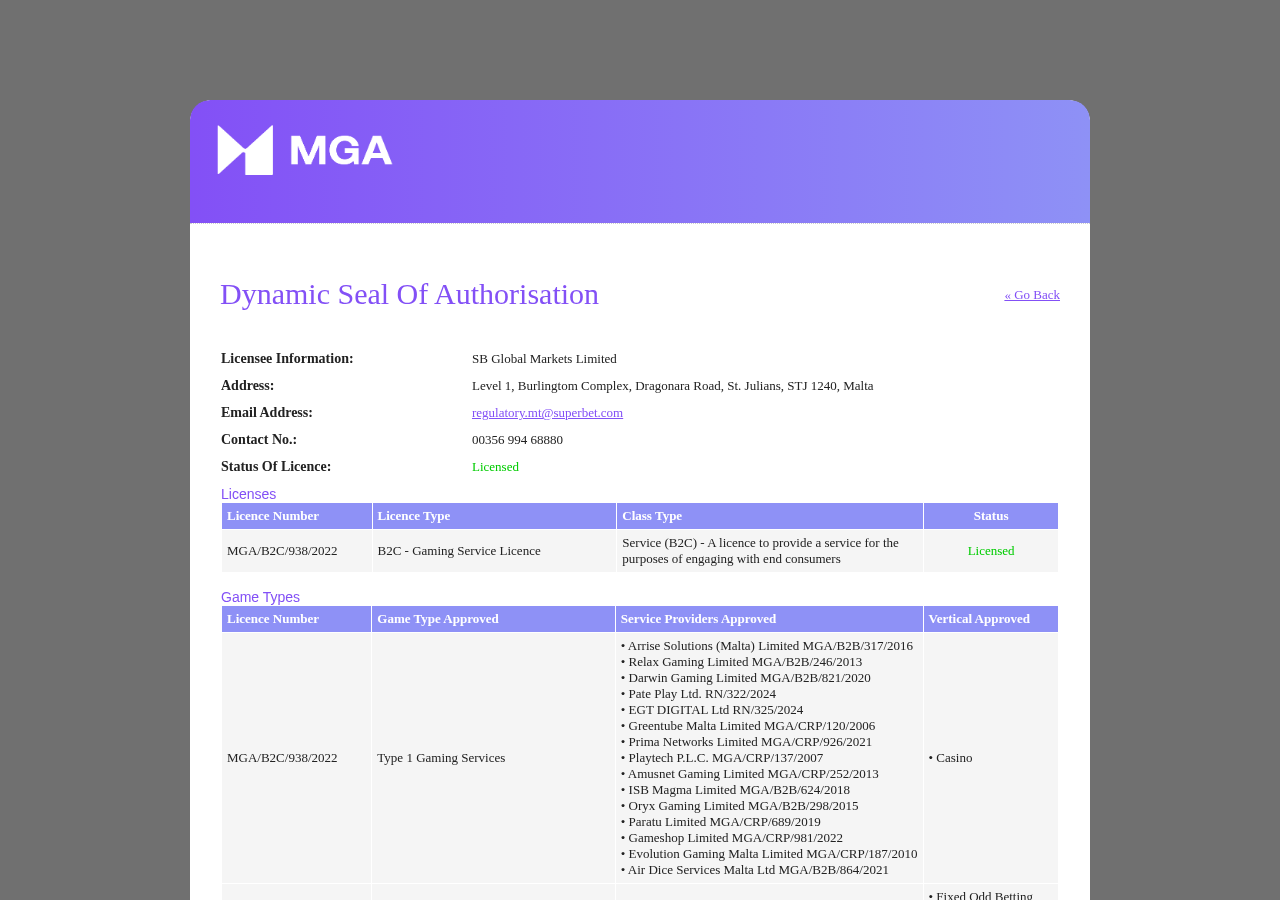
Task: Click Arrise Solutions (Malta) Limited provider entry
Action: click(x=767, y=646)
